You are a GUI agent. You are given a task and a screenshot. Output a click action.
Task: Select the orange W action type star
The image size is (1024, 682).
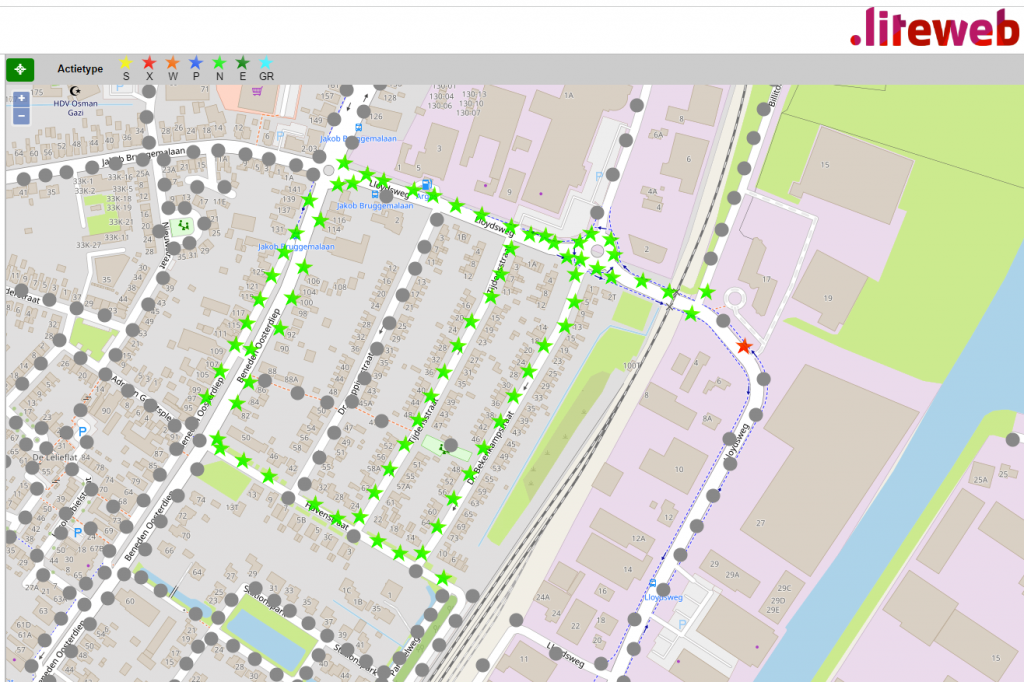tap(173, 64)
